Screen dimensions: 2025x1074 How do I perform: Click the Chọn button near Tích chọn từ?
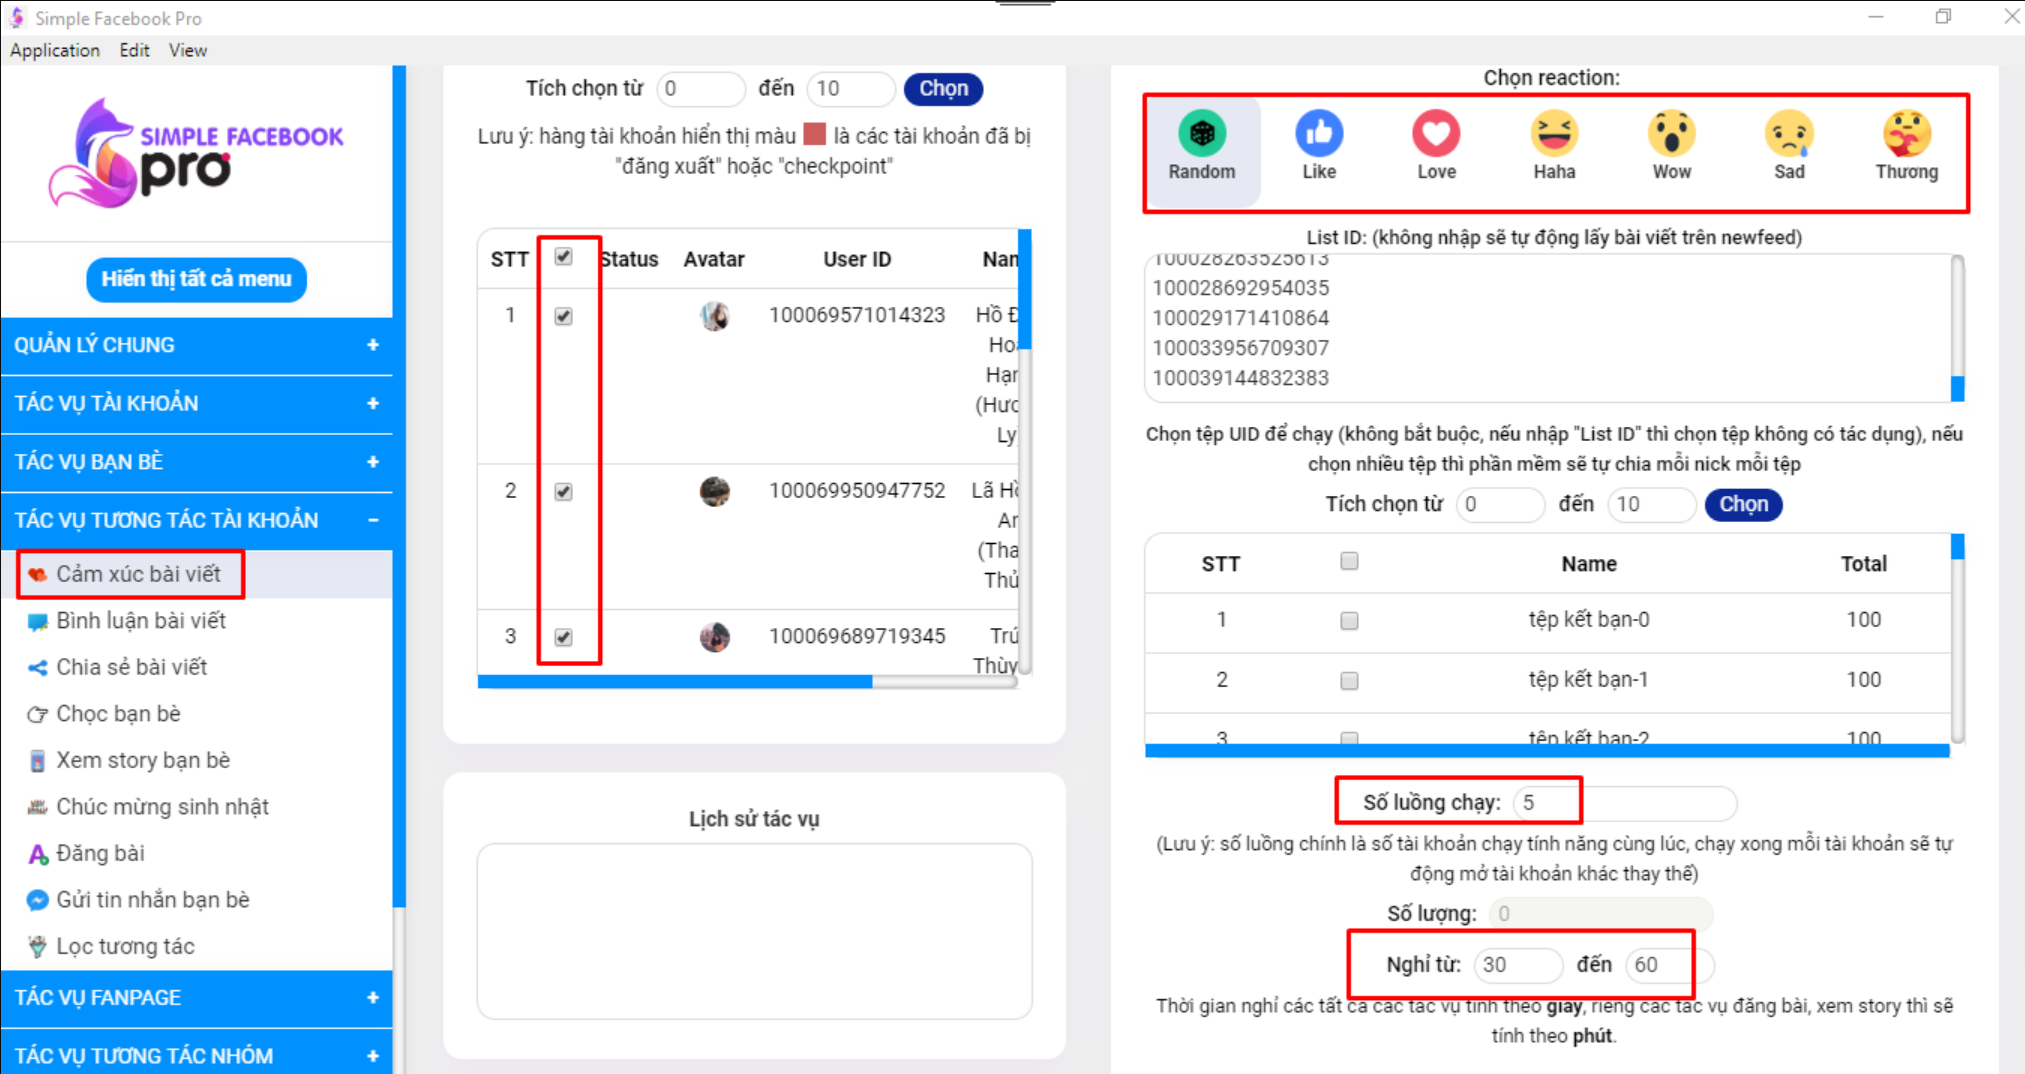941,88
